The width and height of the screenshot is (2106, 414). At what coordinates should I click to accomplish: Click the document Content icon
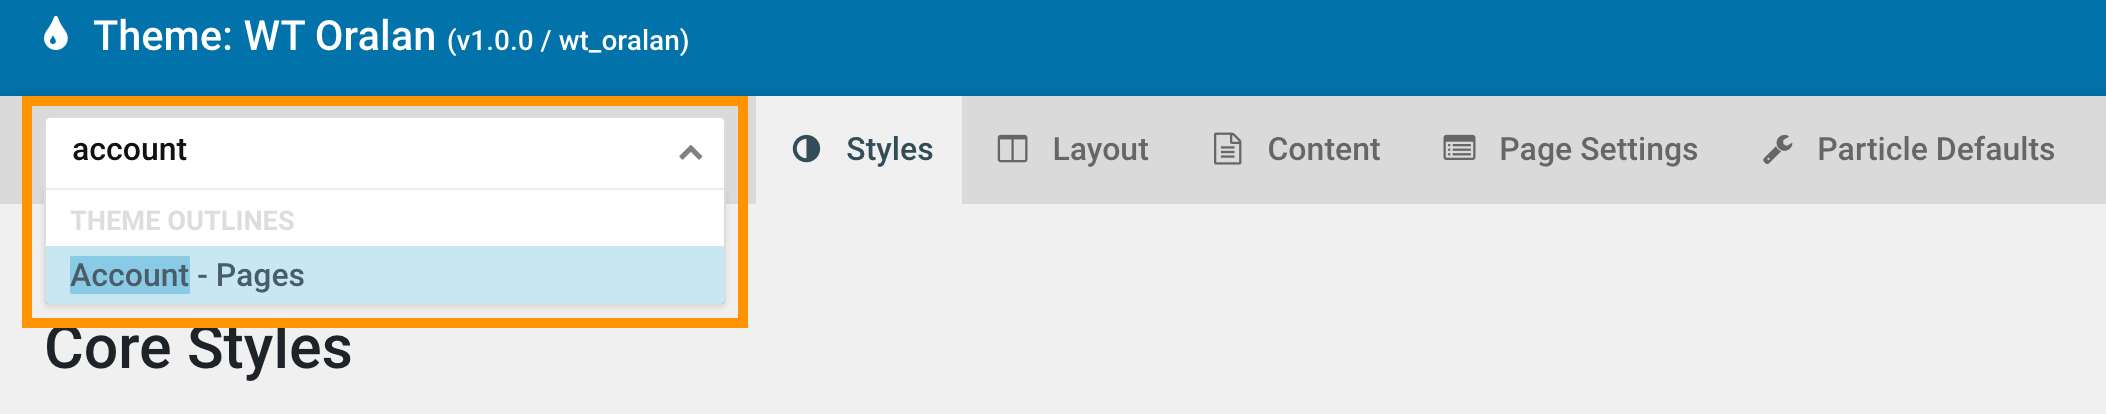1227,149
